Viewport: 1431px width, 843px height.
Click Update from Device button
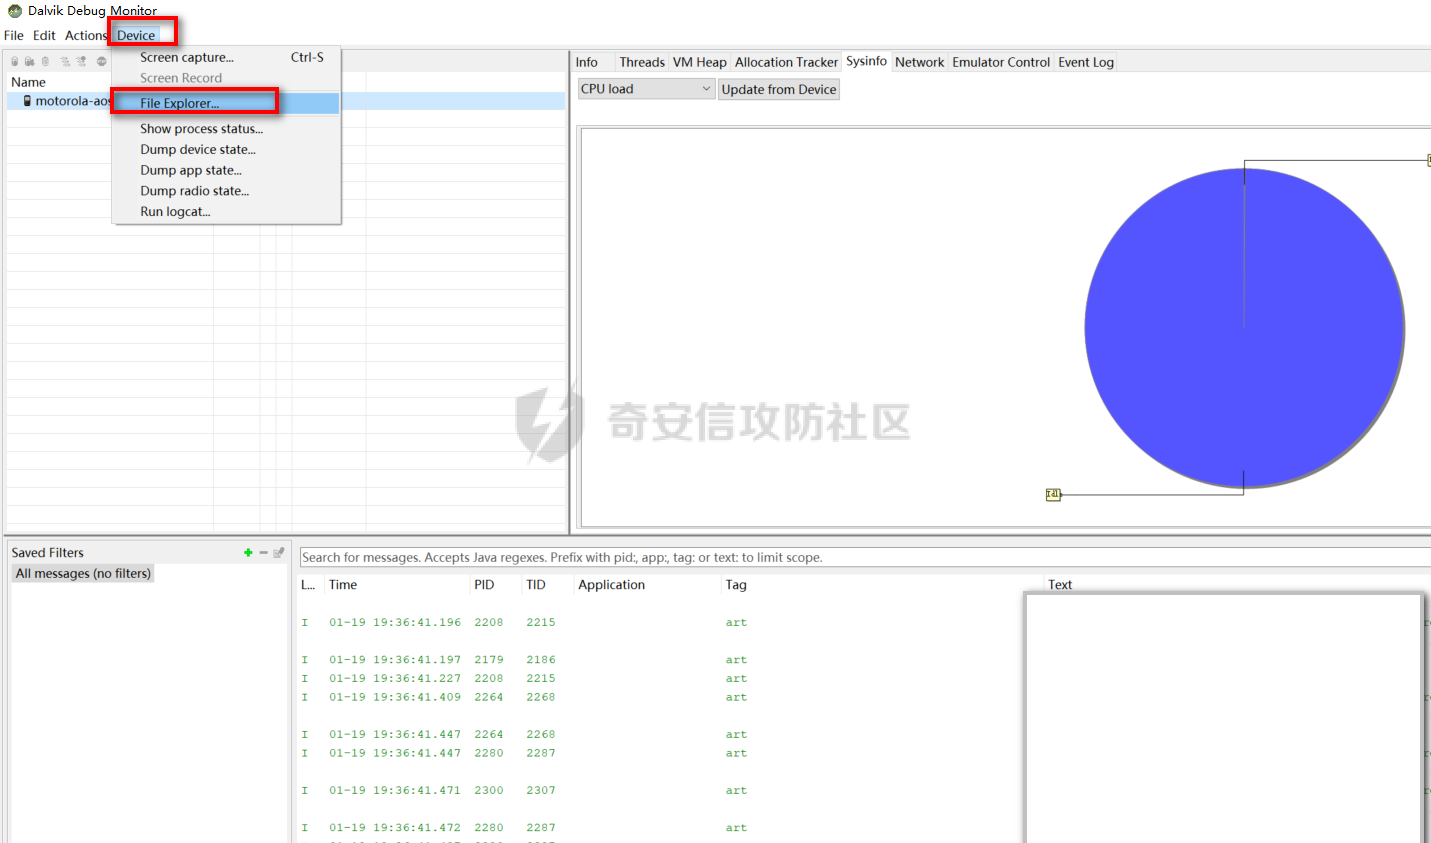click(779, 89)
